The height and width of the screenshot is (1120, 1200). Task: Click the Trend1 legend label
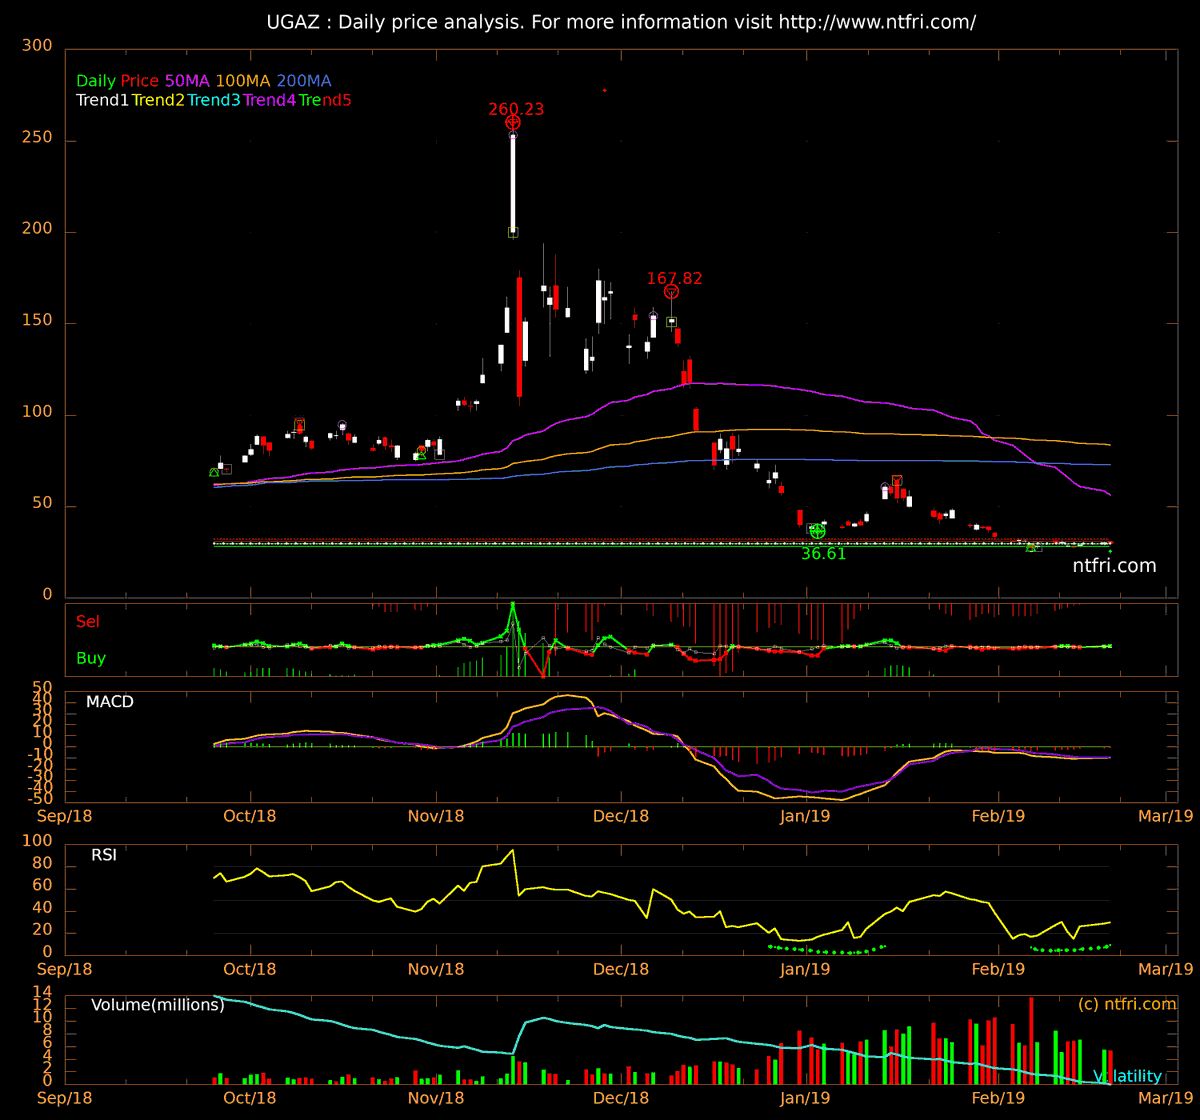pyautogui.click(x=102, y=100)
